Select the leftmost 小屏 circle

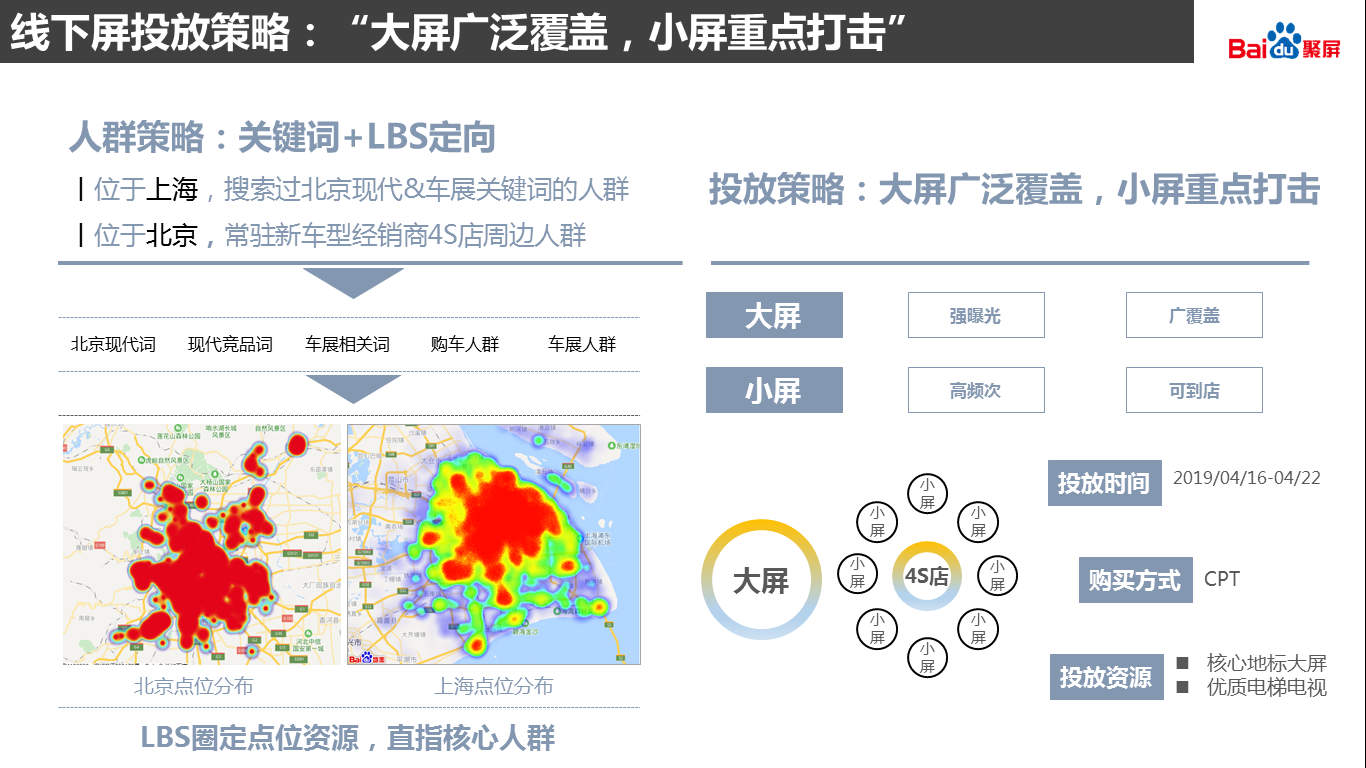[x=857, y=574]
